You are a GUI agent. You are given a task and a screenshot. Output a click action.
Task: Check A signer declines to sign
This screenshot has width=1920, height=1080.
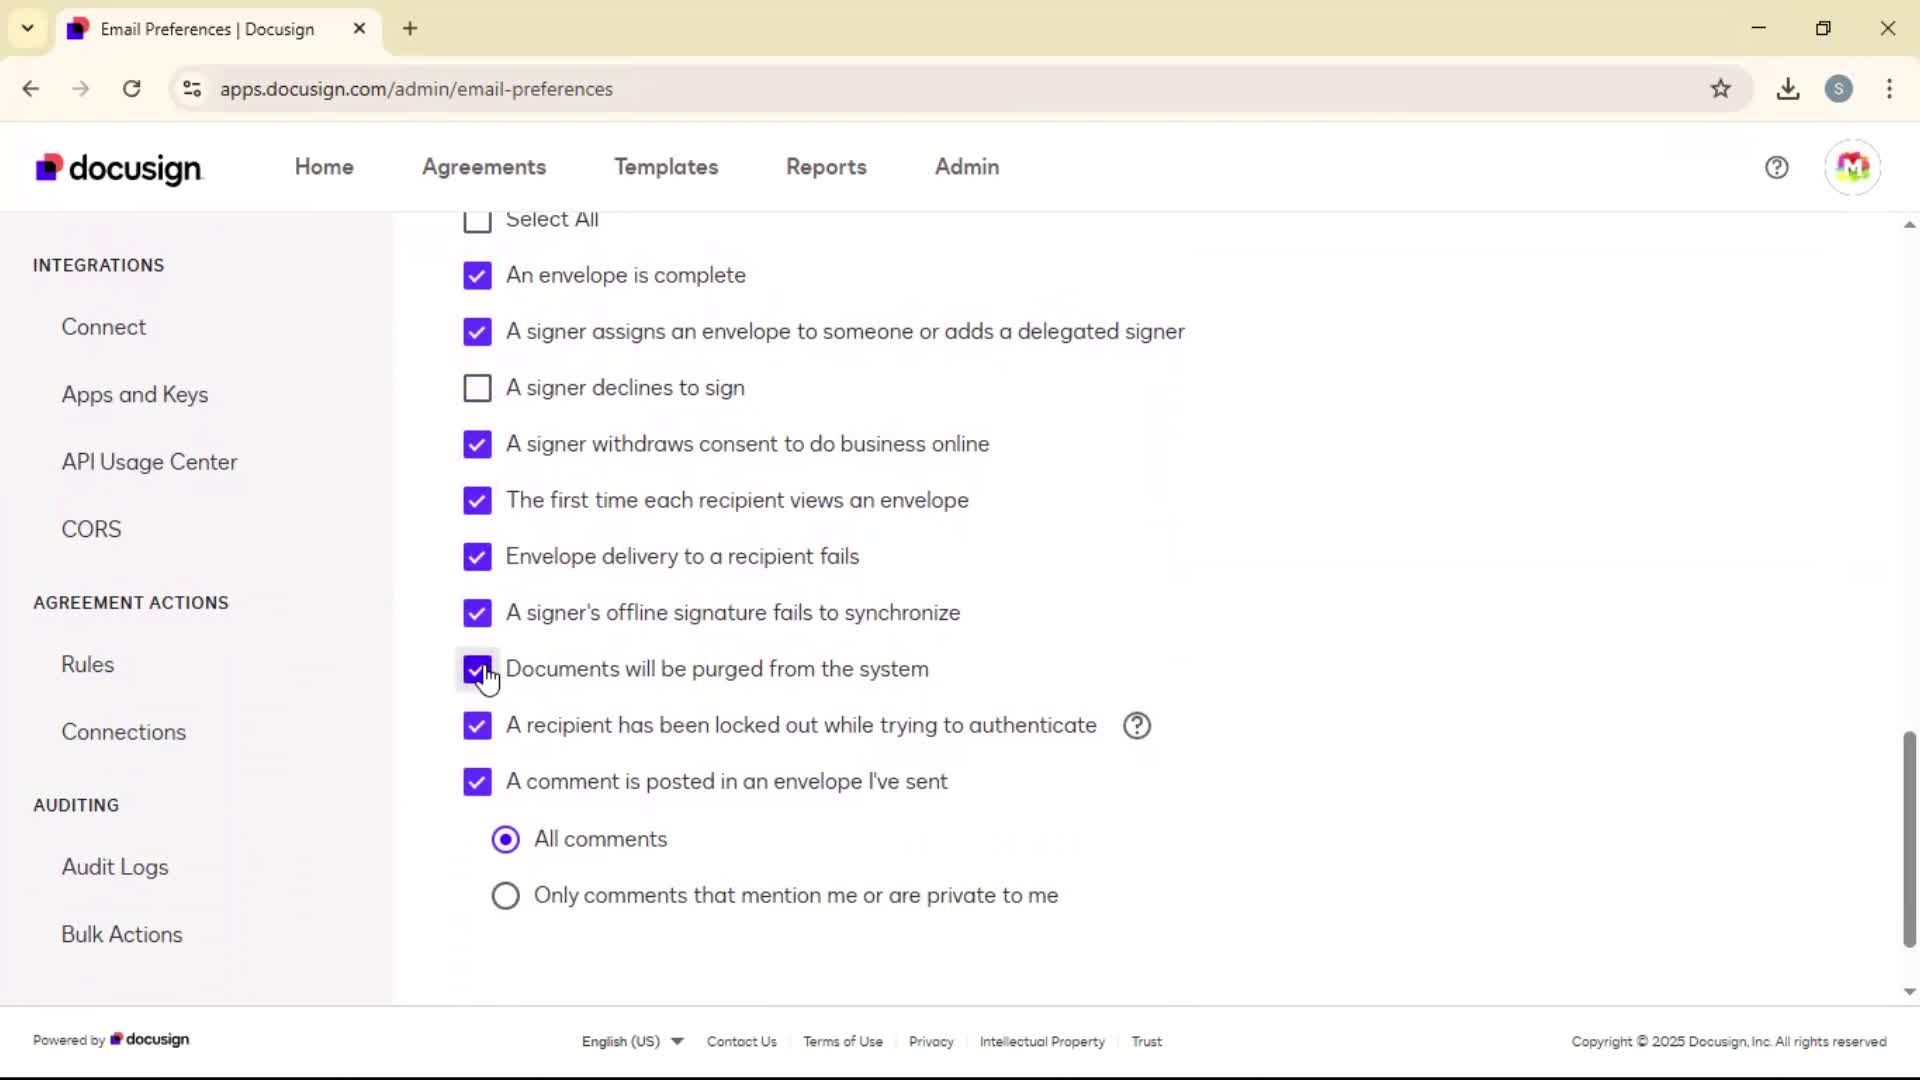[x=477, y=388]
